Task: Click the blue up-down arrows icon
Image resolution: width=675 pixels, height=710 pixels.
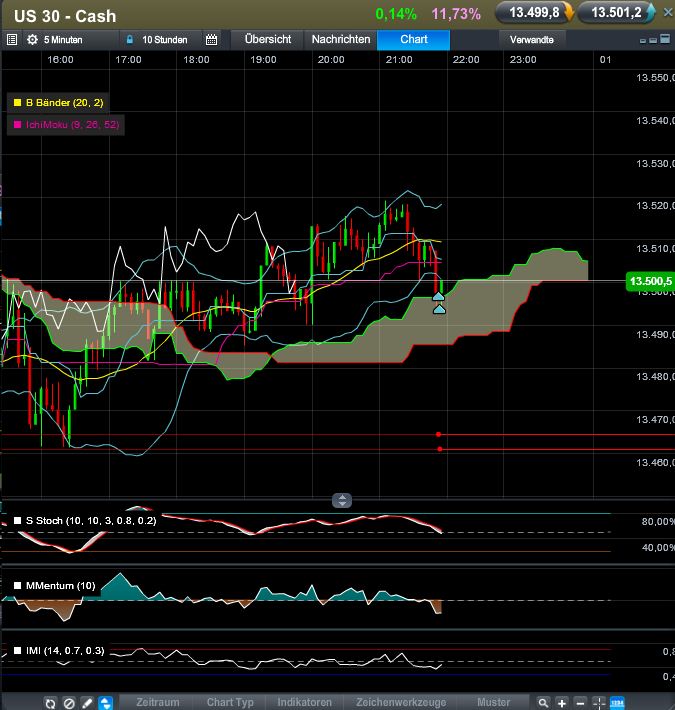Action: tap(106, 703)
